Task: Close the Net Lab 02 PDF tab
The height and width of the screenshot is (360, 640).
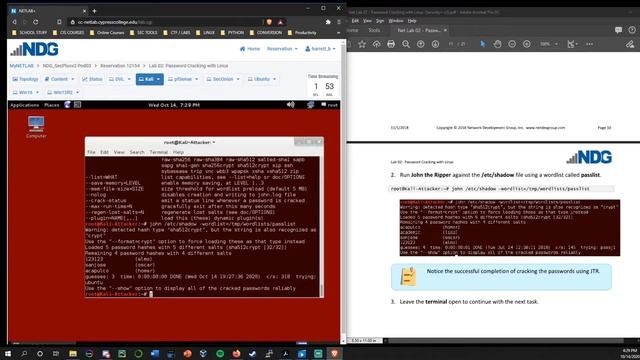Action: (445, 30)
